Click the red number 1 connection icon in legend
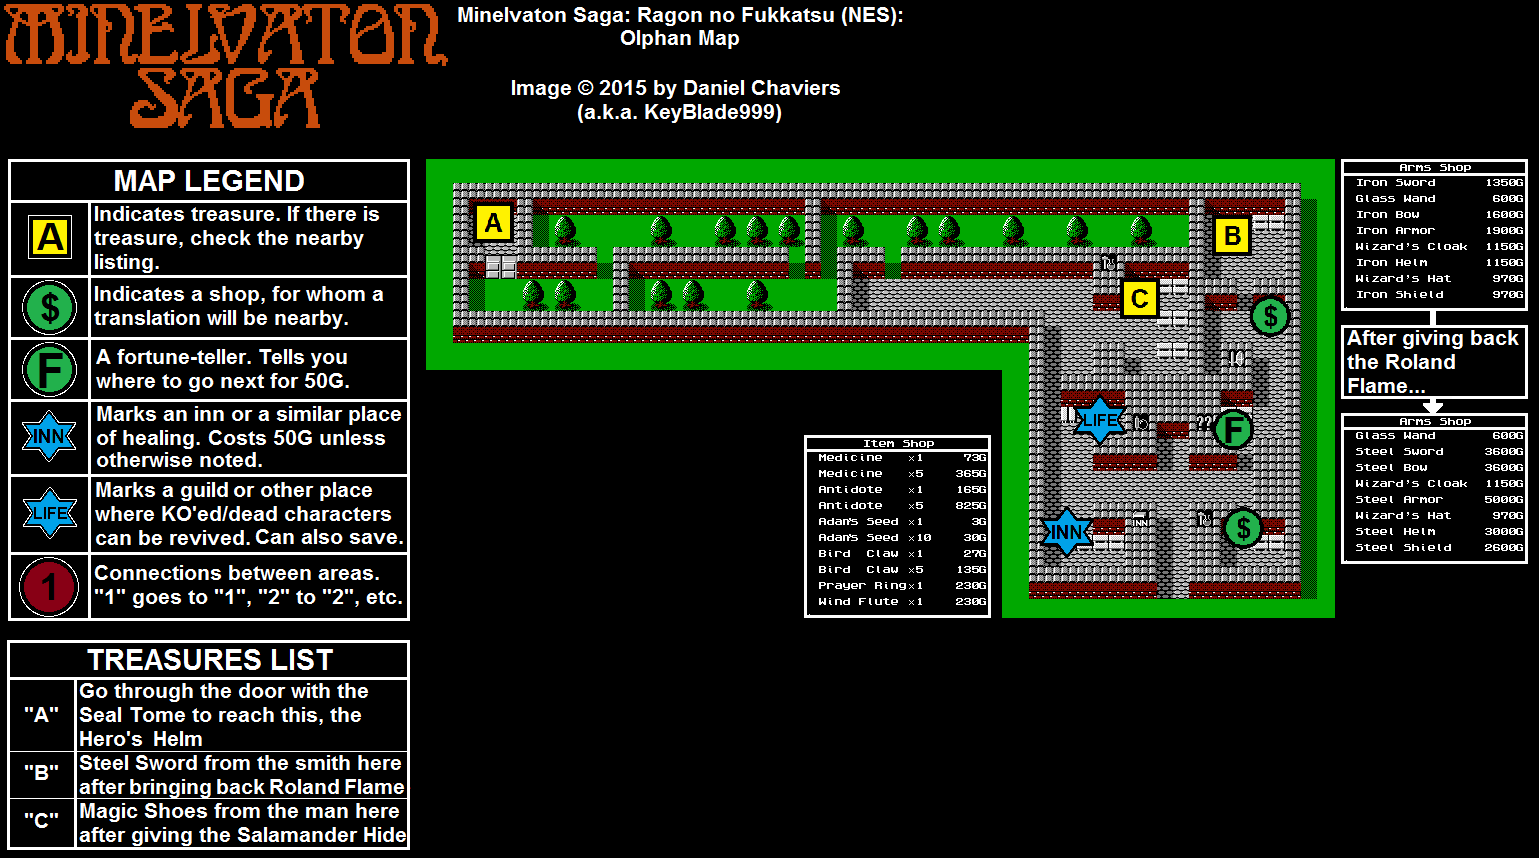Screen dimensions: 1539x858 50,587
